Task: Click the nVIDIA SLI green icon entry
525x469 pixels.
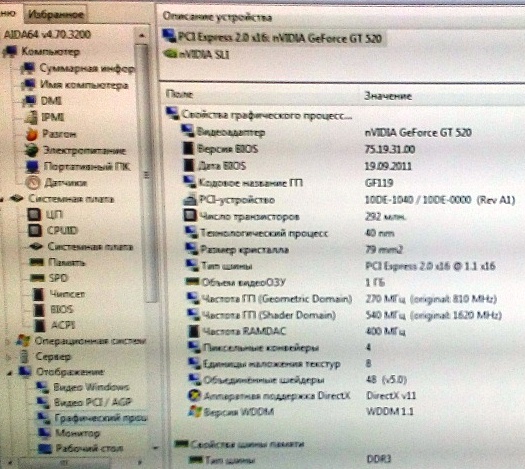Action: click(196, 54)
